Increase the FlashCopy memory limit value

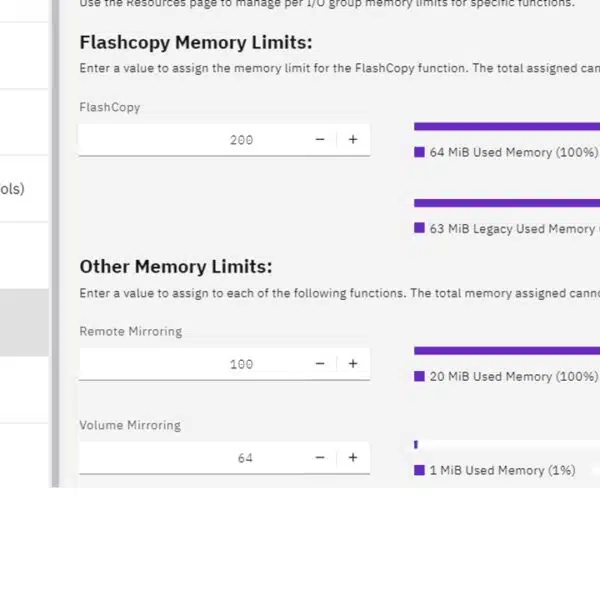353,140
